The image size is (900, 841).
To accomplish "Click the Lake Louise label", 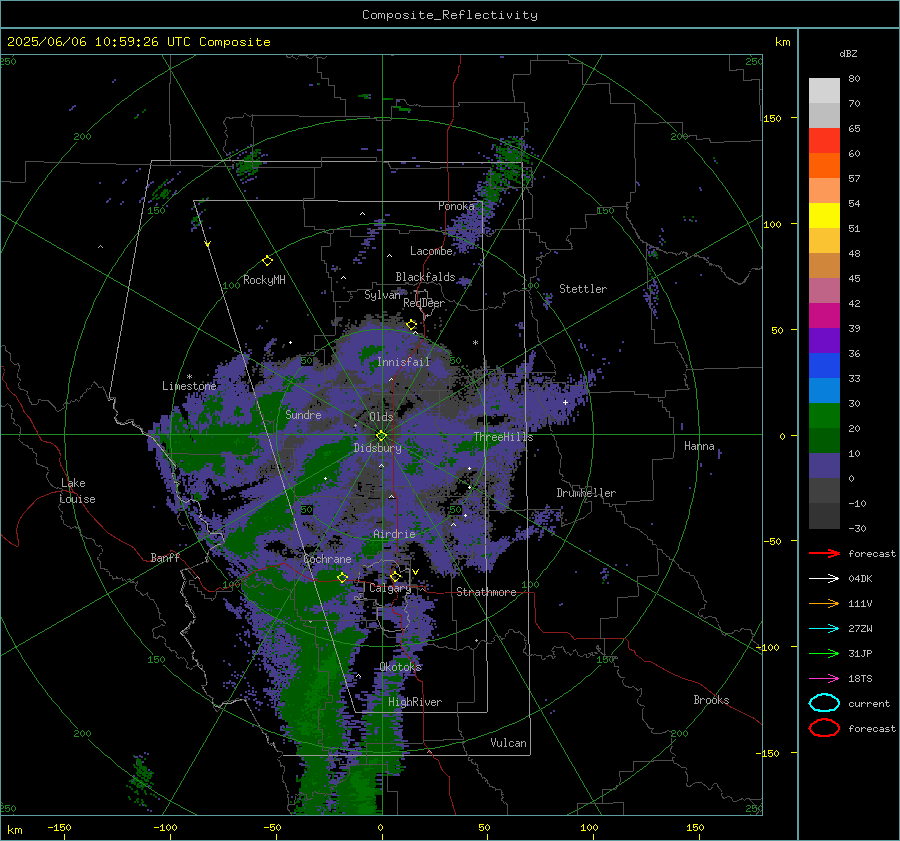I will (x=77, y=491).
